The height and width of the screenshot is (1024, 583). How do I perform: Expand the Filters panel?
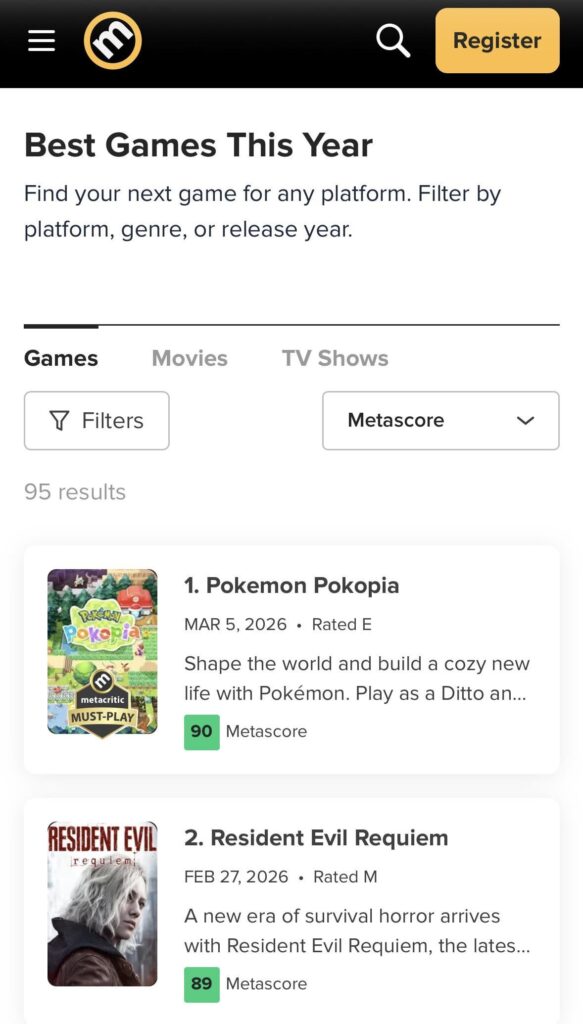96,420
